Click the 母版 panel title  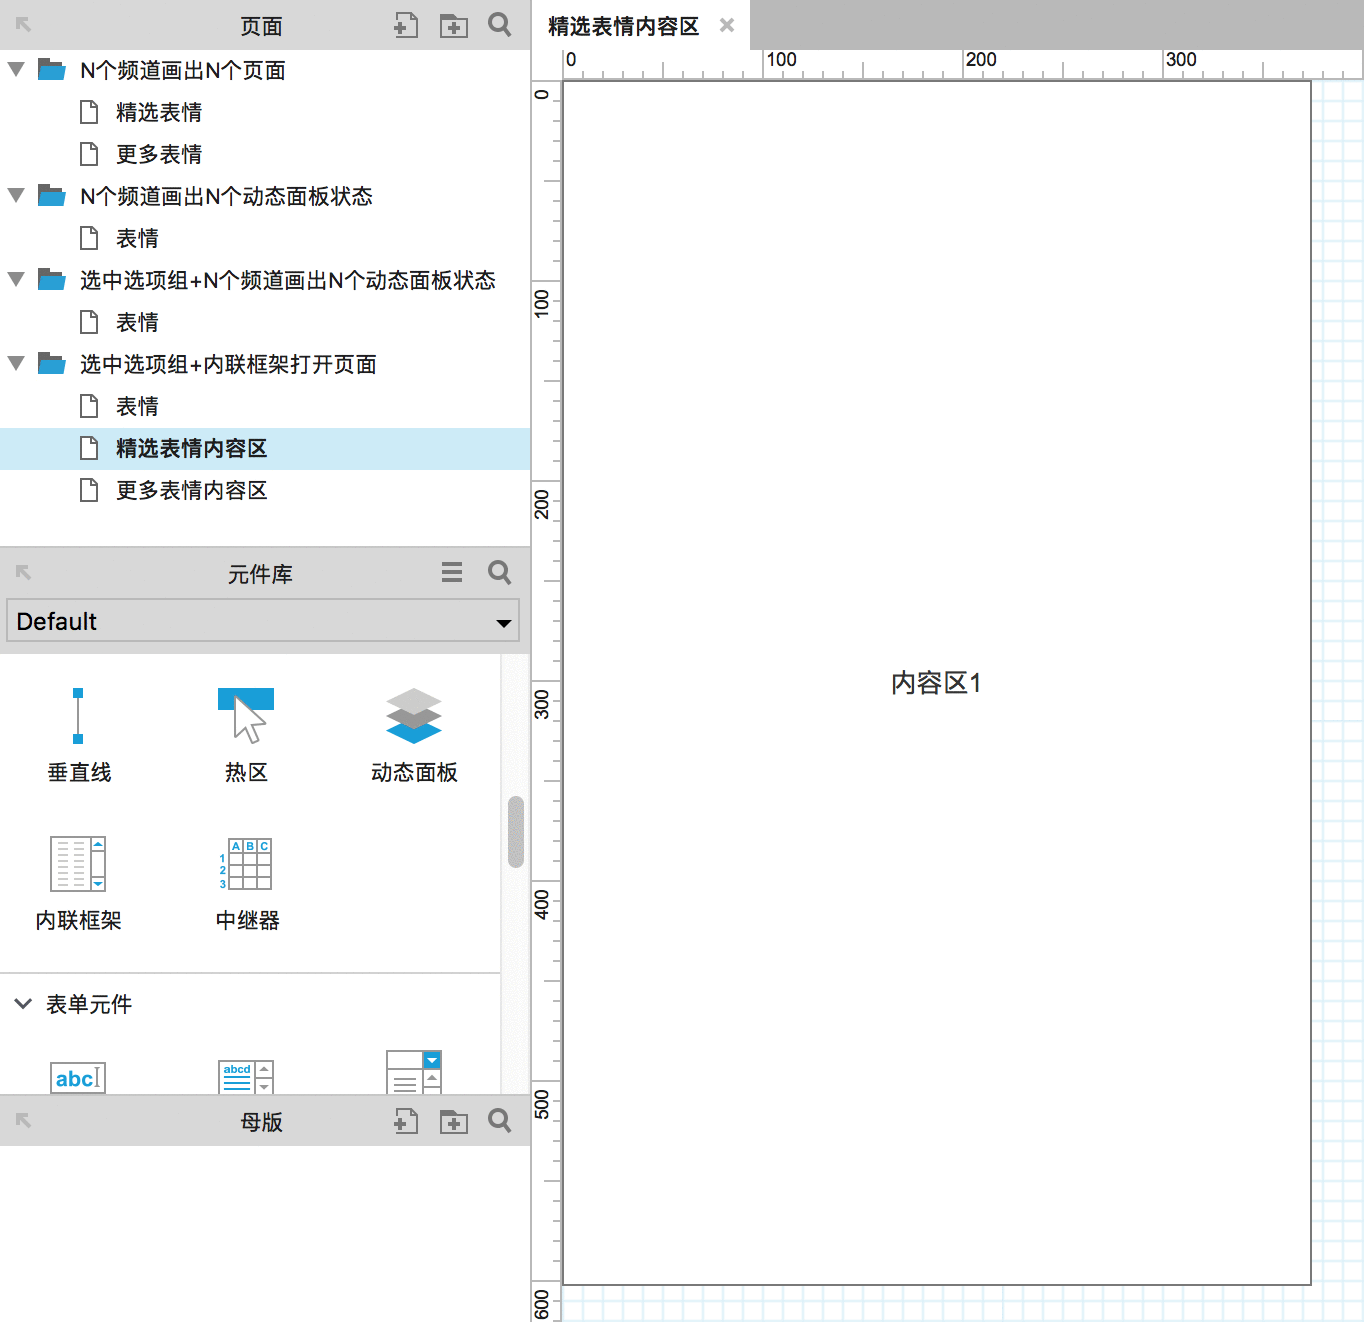point(262,1122)
